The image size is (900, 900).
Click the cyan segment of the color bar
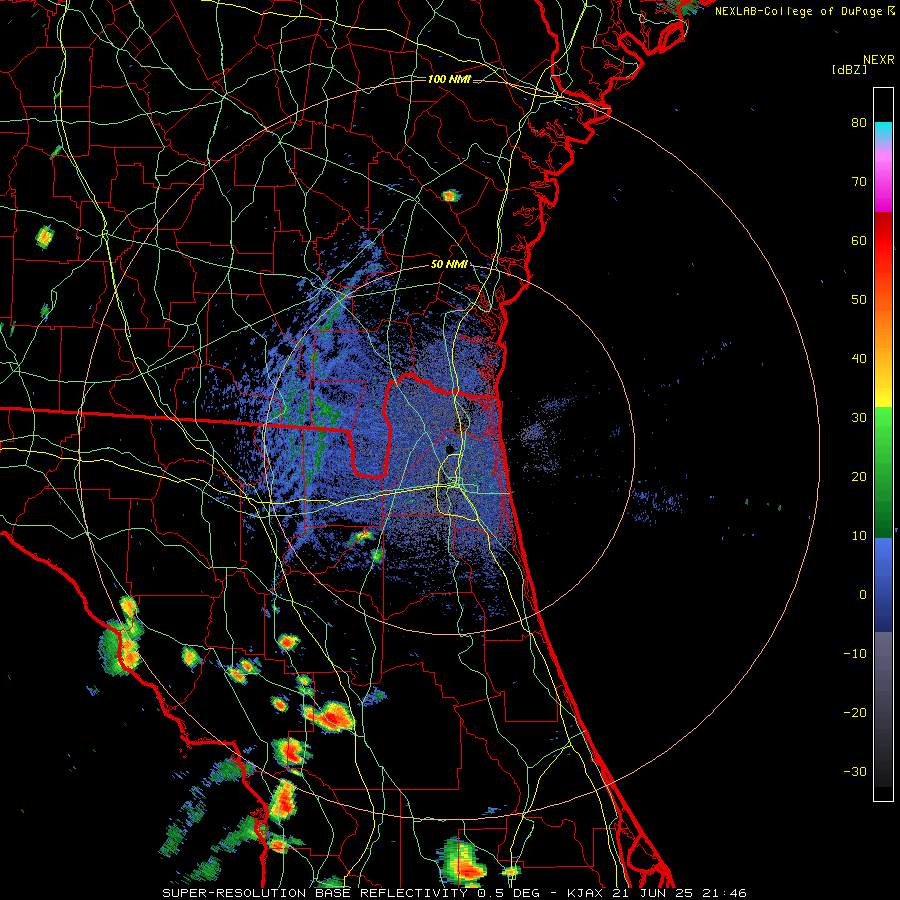[883, 131]
